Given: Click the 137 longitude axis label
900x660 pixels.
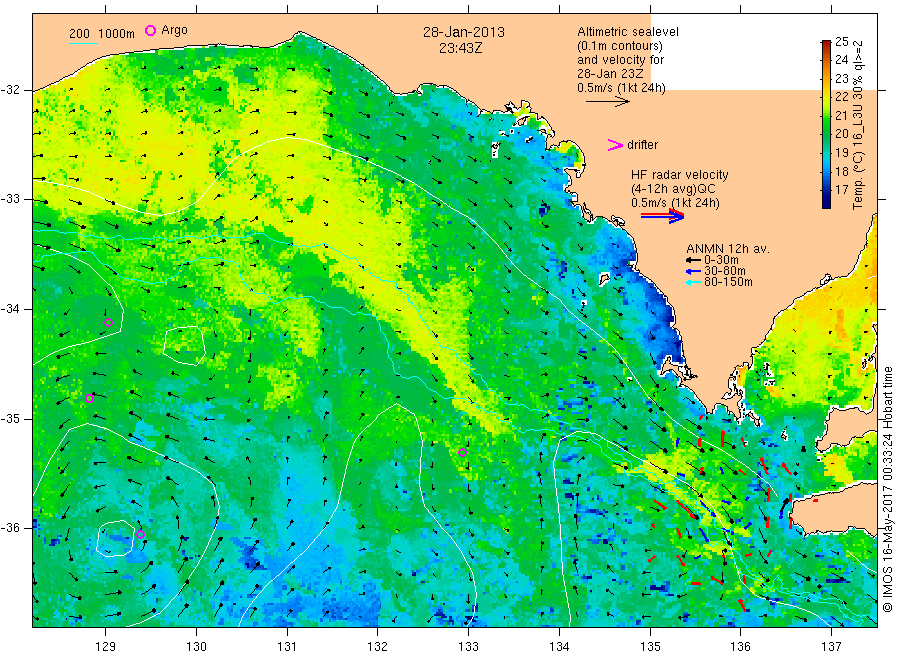Looking at the screenshot, I should 831,646.
